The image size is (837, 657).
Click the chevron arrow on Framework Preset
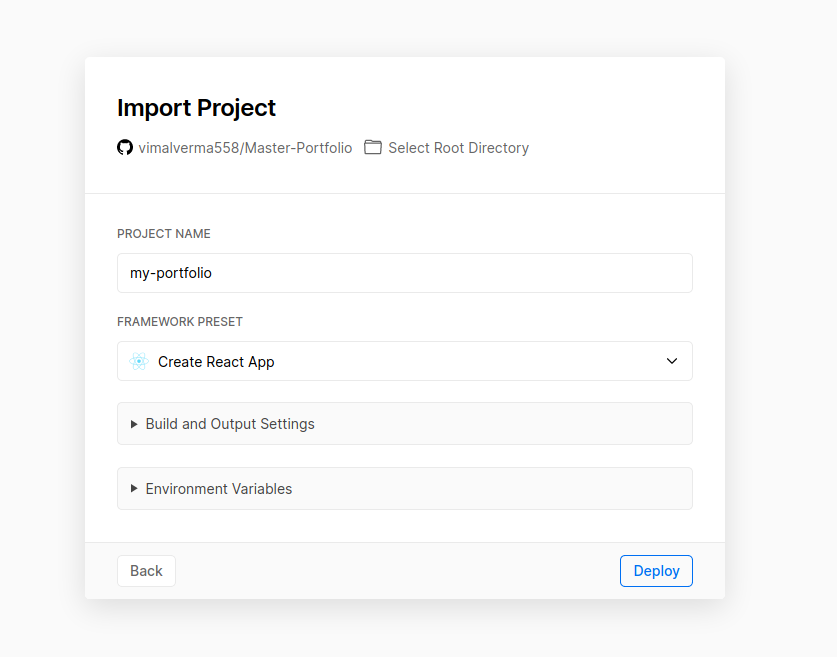[x=672, y=361]
